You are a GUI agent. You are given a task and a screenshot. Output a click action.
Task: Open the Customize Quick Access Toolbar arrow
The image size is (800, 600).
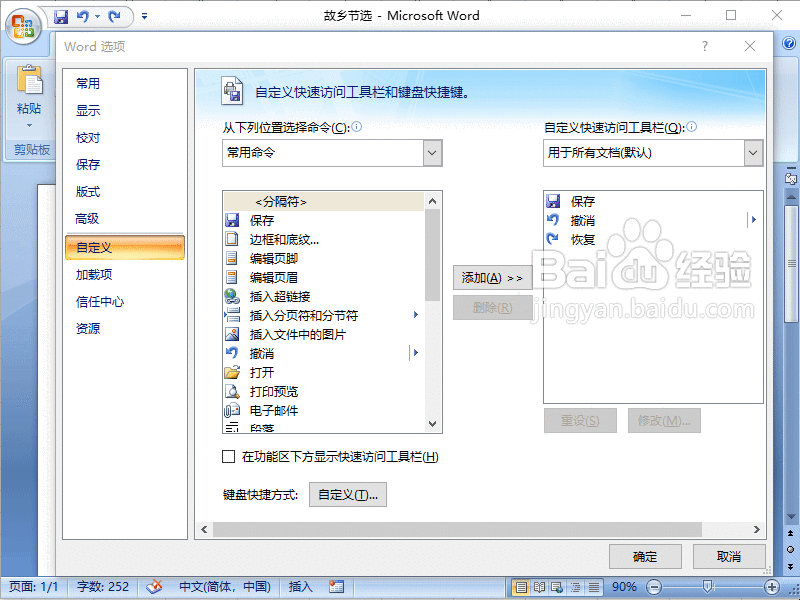144,16
